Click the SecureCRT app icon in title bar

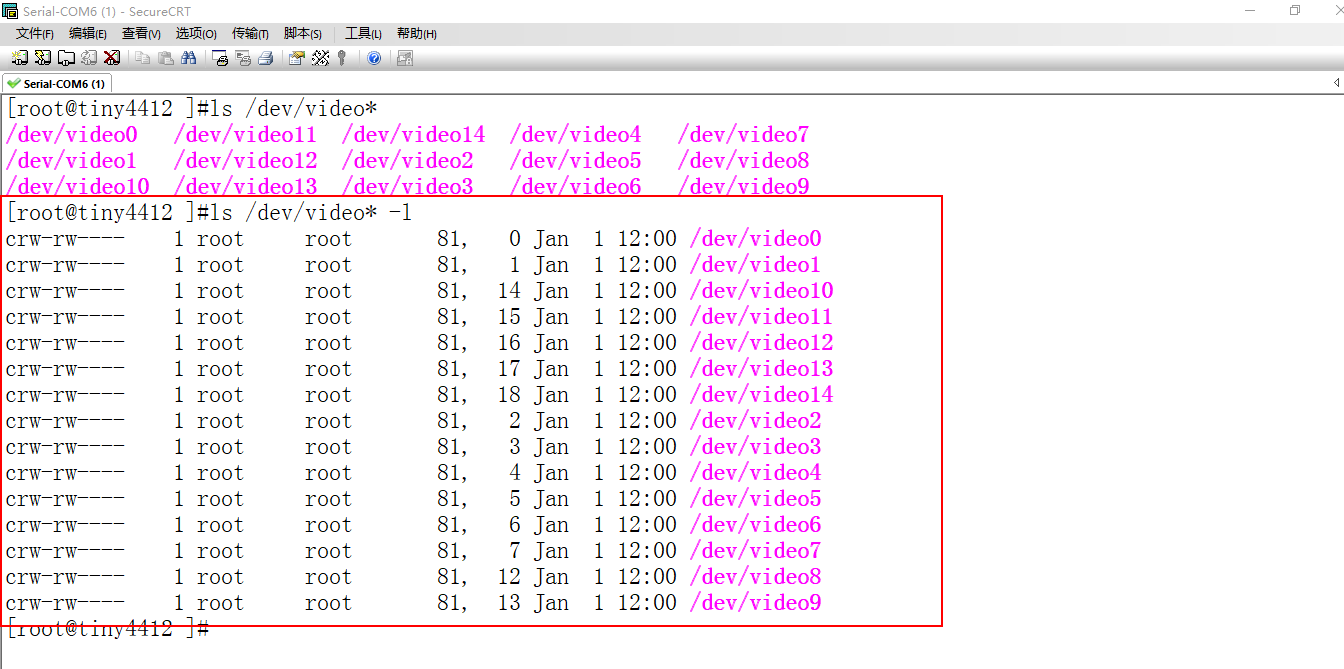(11, 10)
